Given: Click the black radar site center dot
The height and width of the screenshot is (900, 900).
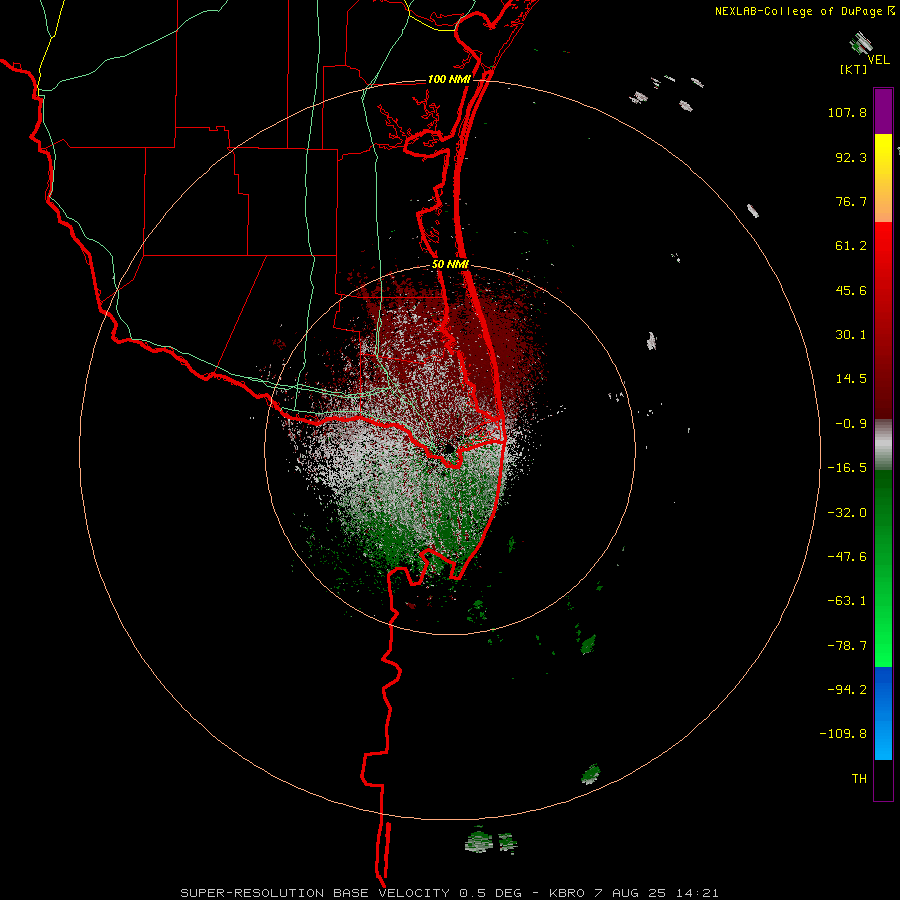Looking at the screenshot, I should coord(448,448).
